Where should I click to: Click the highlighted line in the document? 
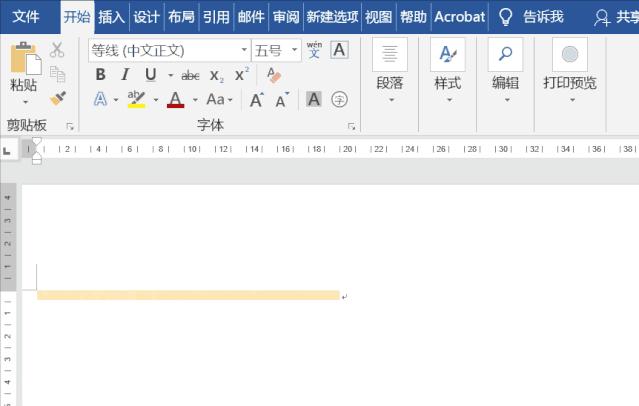[188, 295]
